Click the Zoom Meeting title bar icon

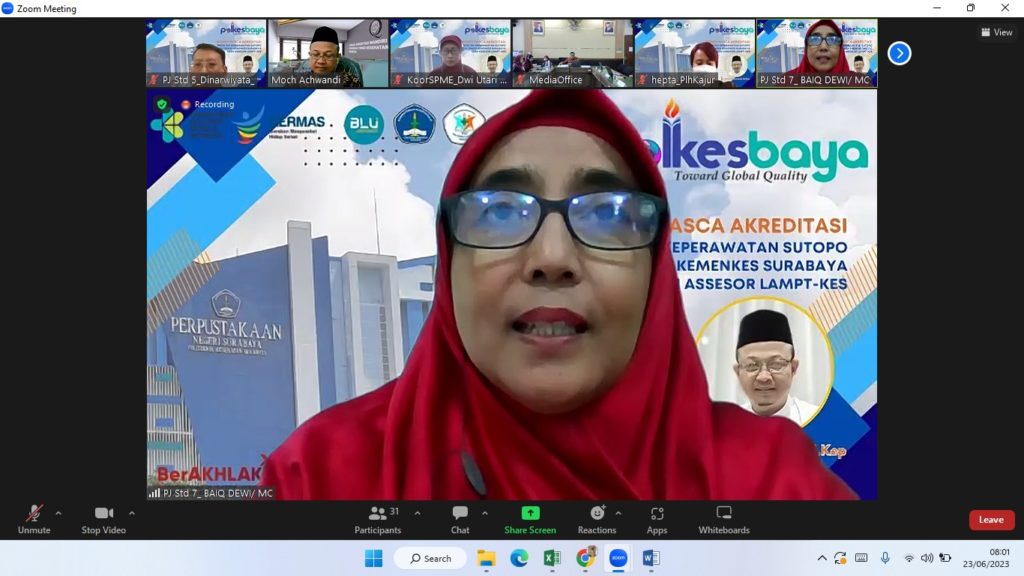pyautogui.click(x=7, y=8)
